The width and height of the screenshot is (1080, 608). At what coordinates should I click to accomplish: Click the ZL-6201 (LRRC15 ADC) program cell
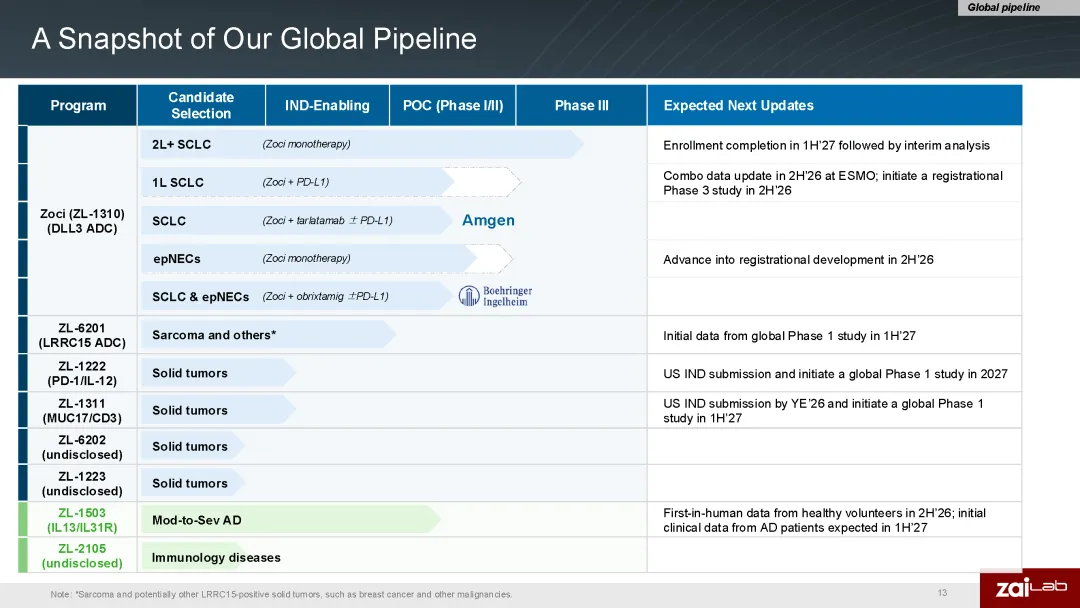[x=82, y=335]
